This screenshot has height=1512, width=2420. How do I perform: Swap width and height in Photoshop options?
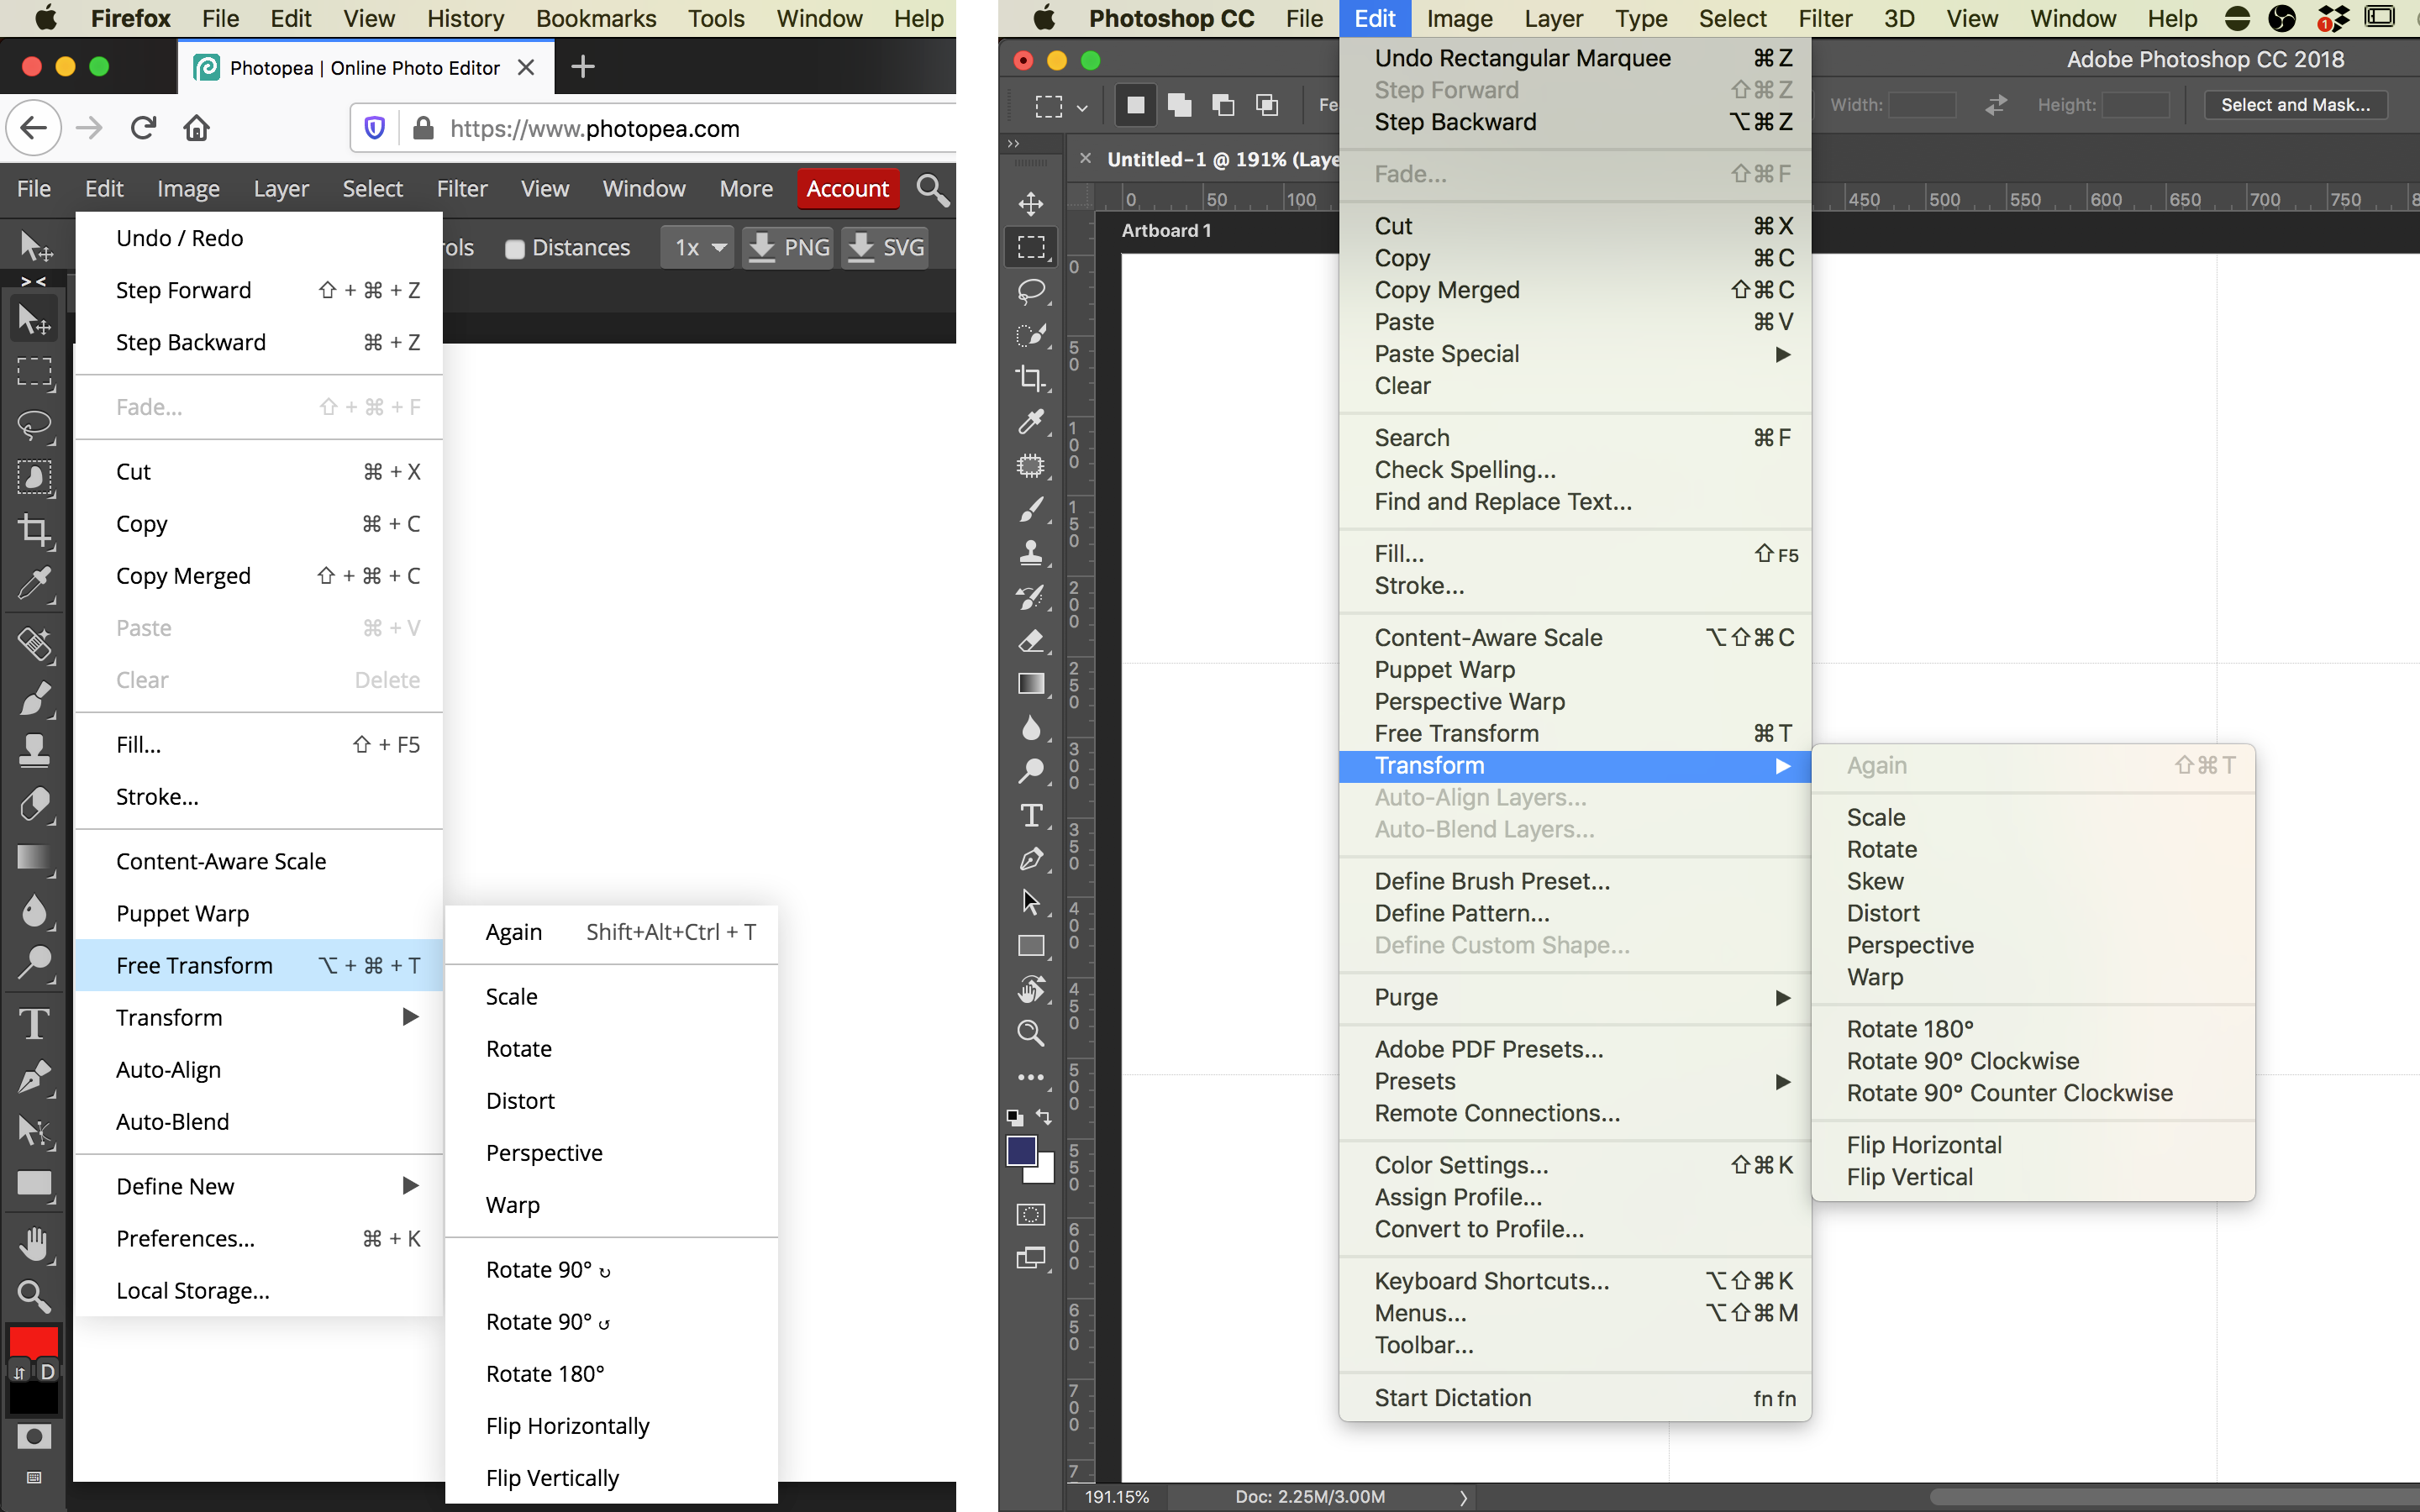[x=1996, y=105]
